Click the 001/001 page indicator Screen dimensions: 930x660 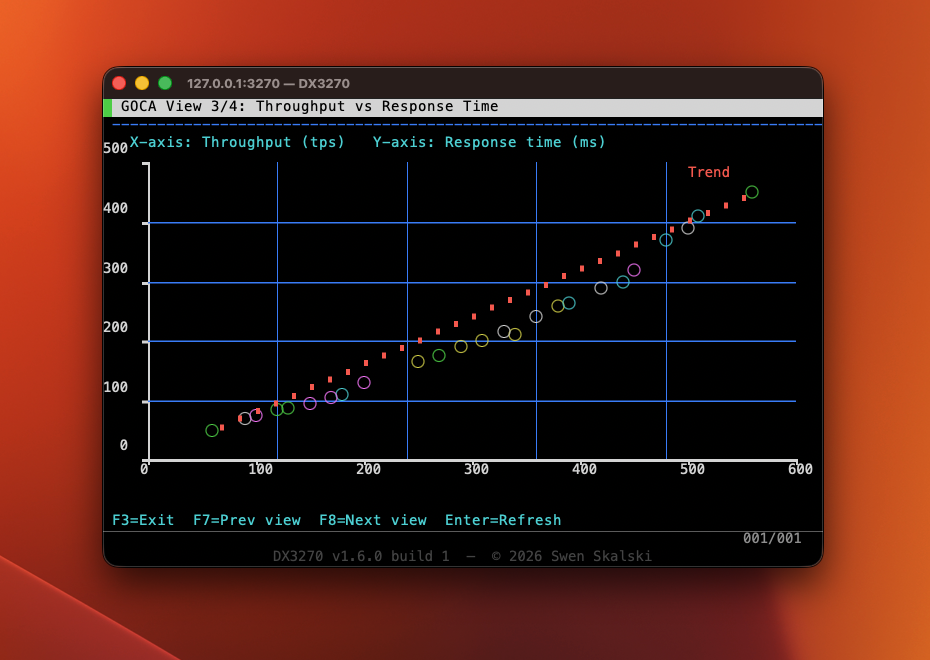pos(772,538)
